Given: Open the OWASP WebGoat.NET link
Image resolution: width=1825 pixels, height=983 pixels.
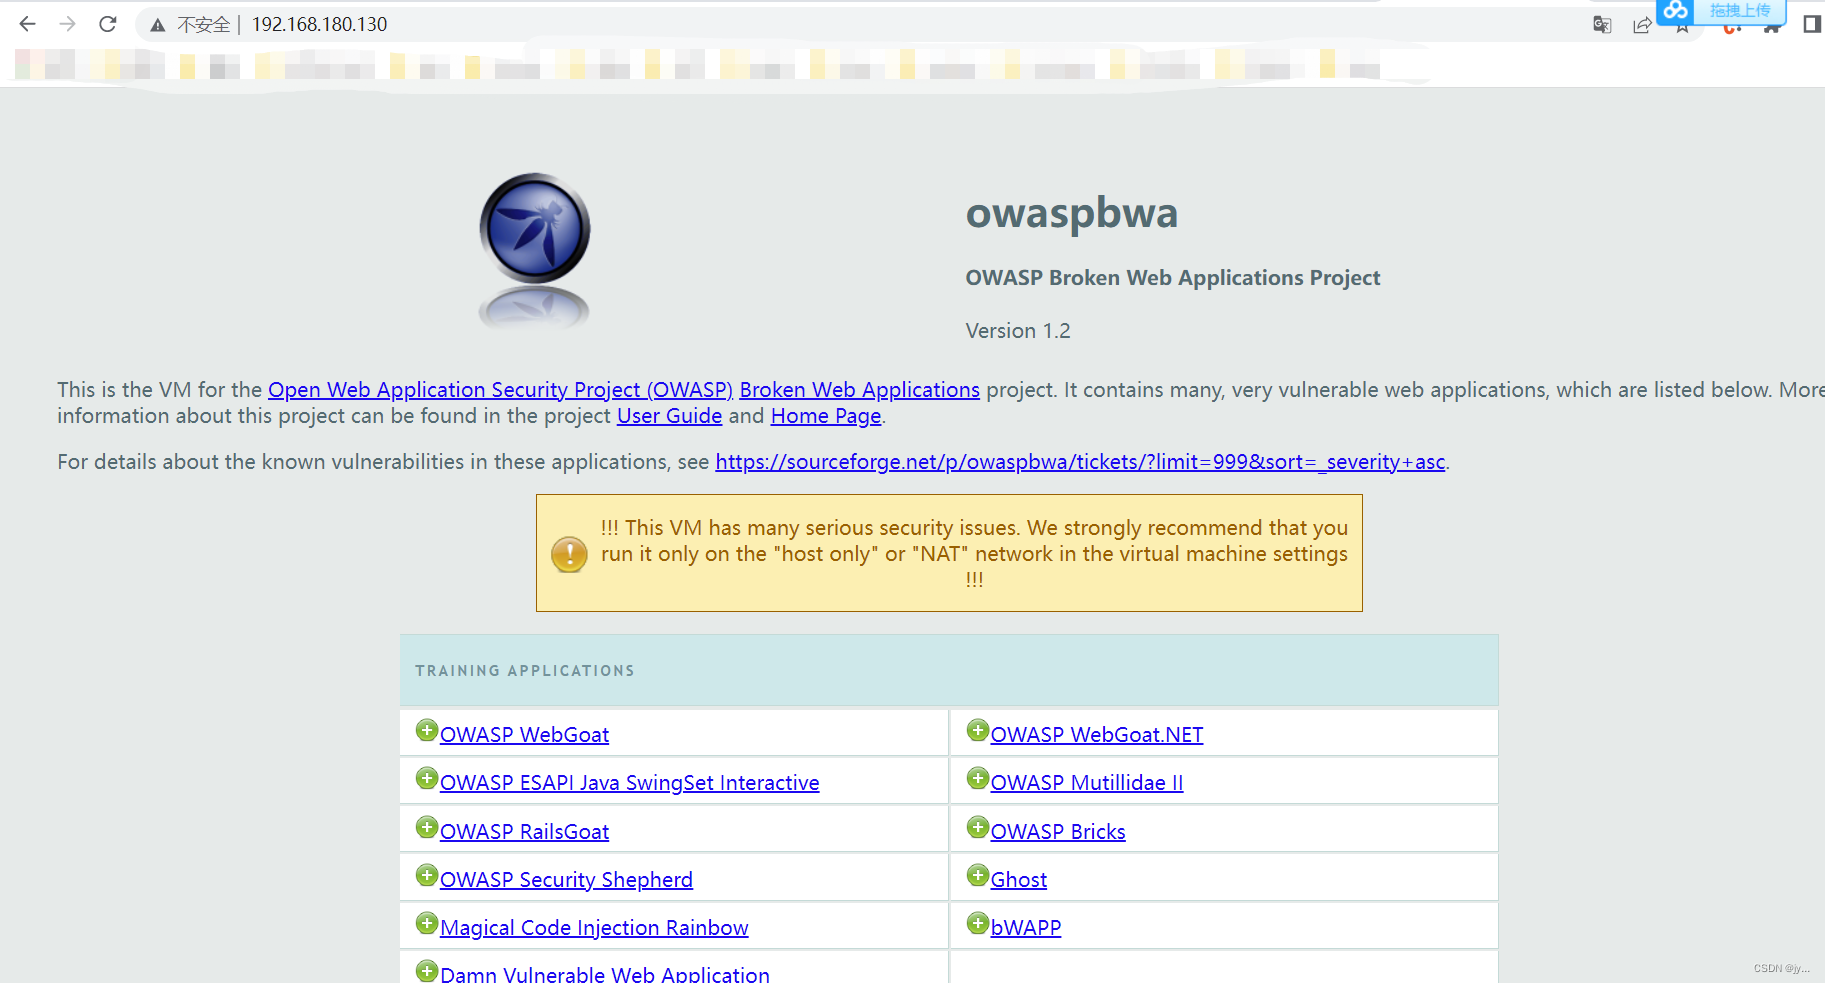Looking at the screenshot, I should [1097, 735].
